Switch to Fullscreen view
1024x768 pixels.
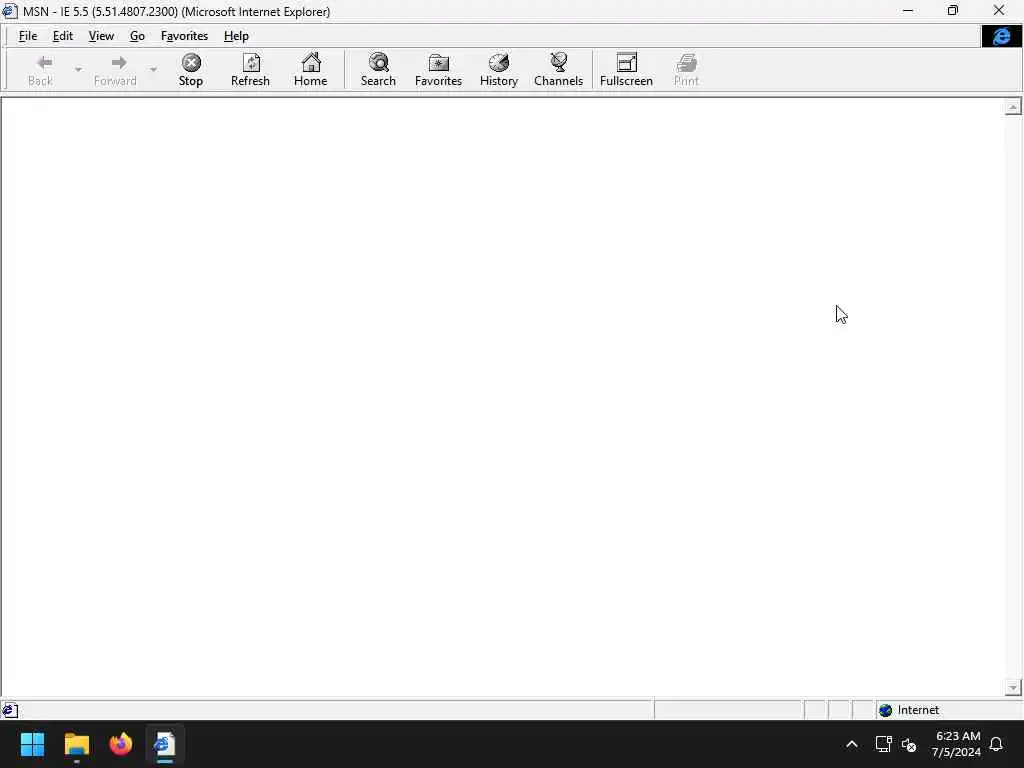tap(626, 70)
